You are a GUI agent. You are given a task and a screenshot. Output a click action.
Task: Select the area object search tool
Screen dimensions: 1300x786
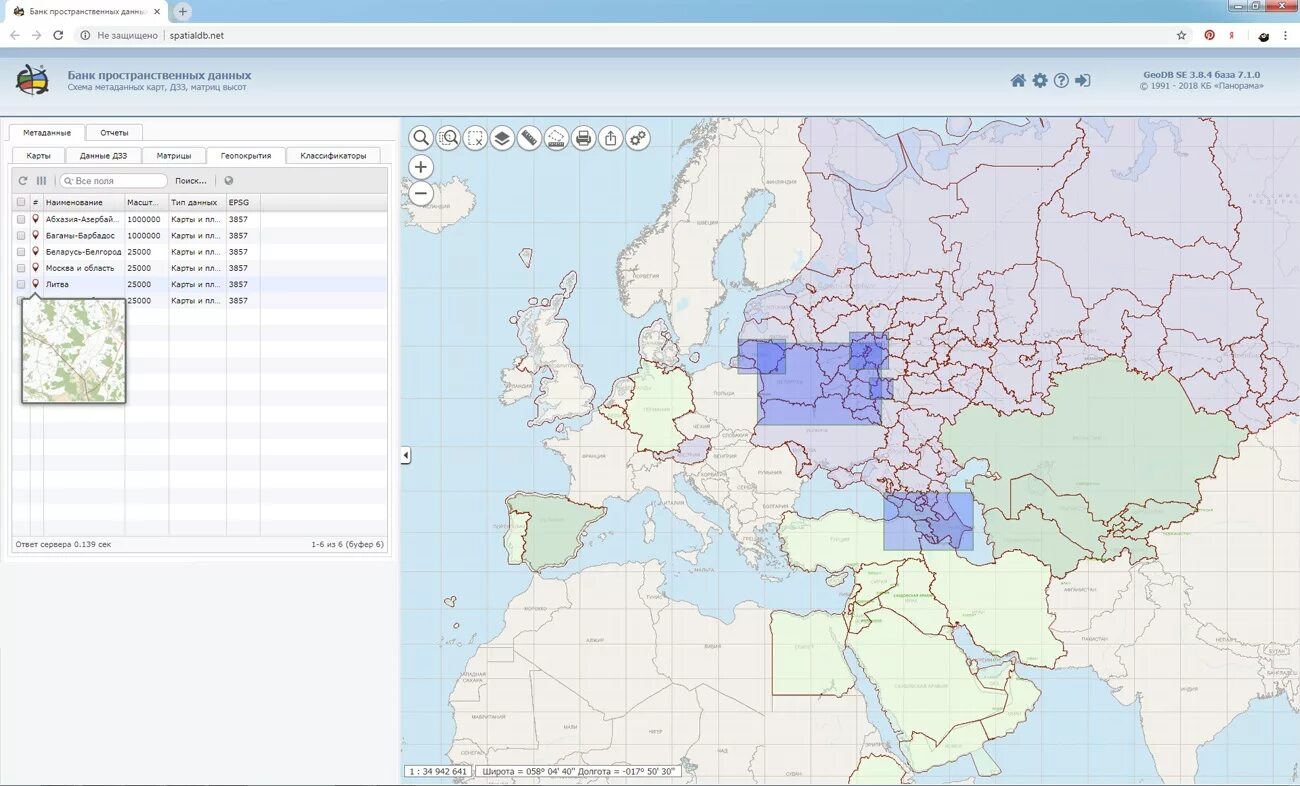click(x=448, y=138)
